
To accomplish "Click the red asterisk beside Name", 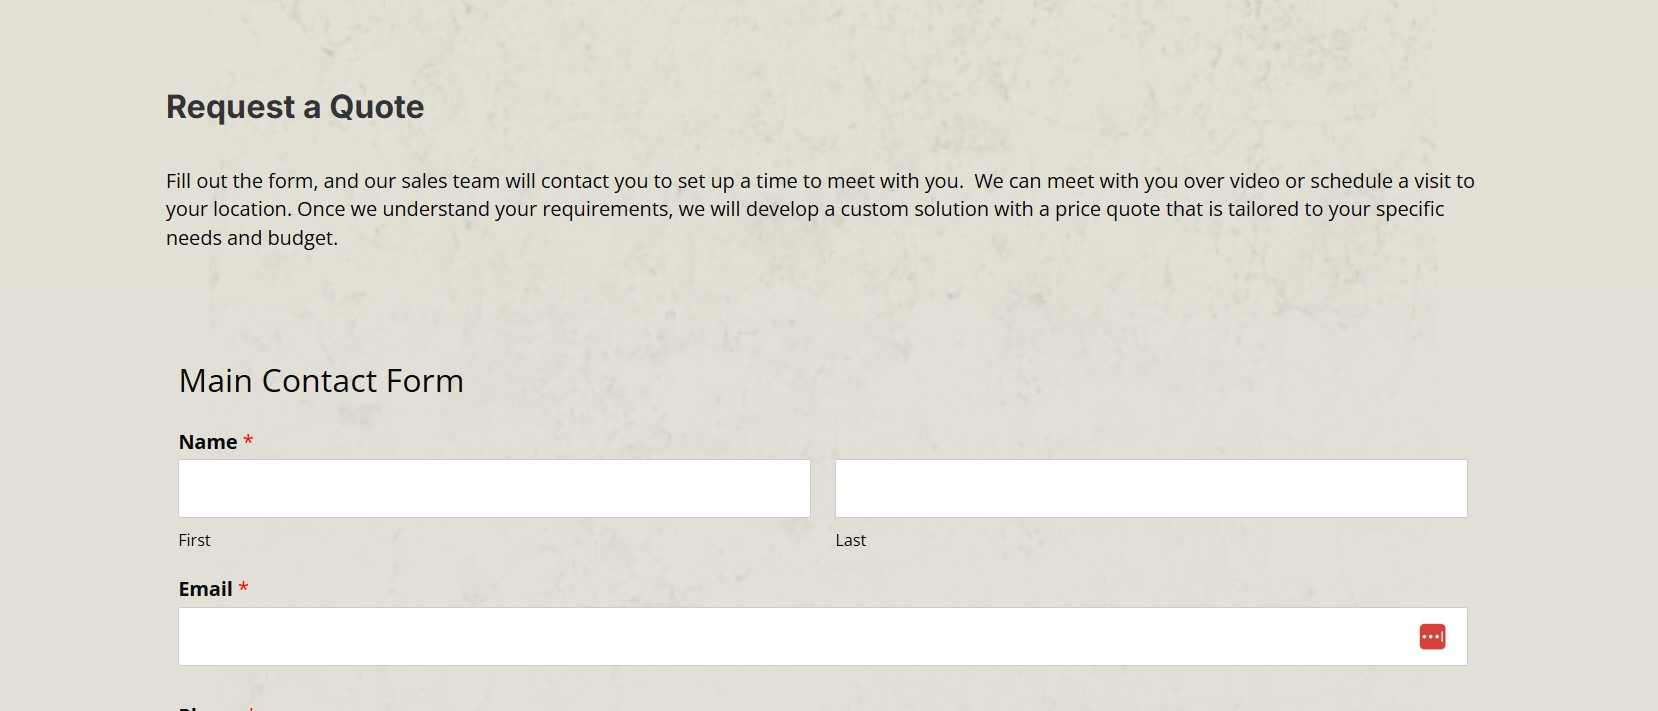I will tap(248, 441).
